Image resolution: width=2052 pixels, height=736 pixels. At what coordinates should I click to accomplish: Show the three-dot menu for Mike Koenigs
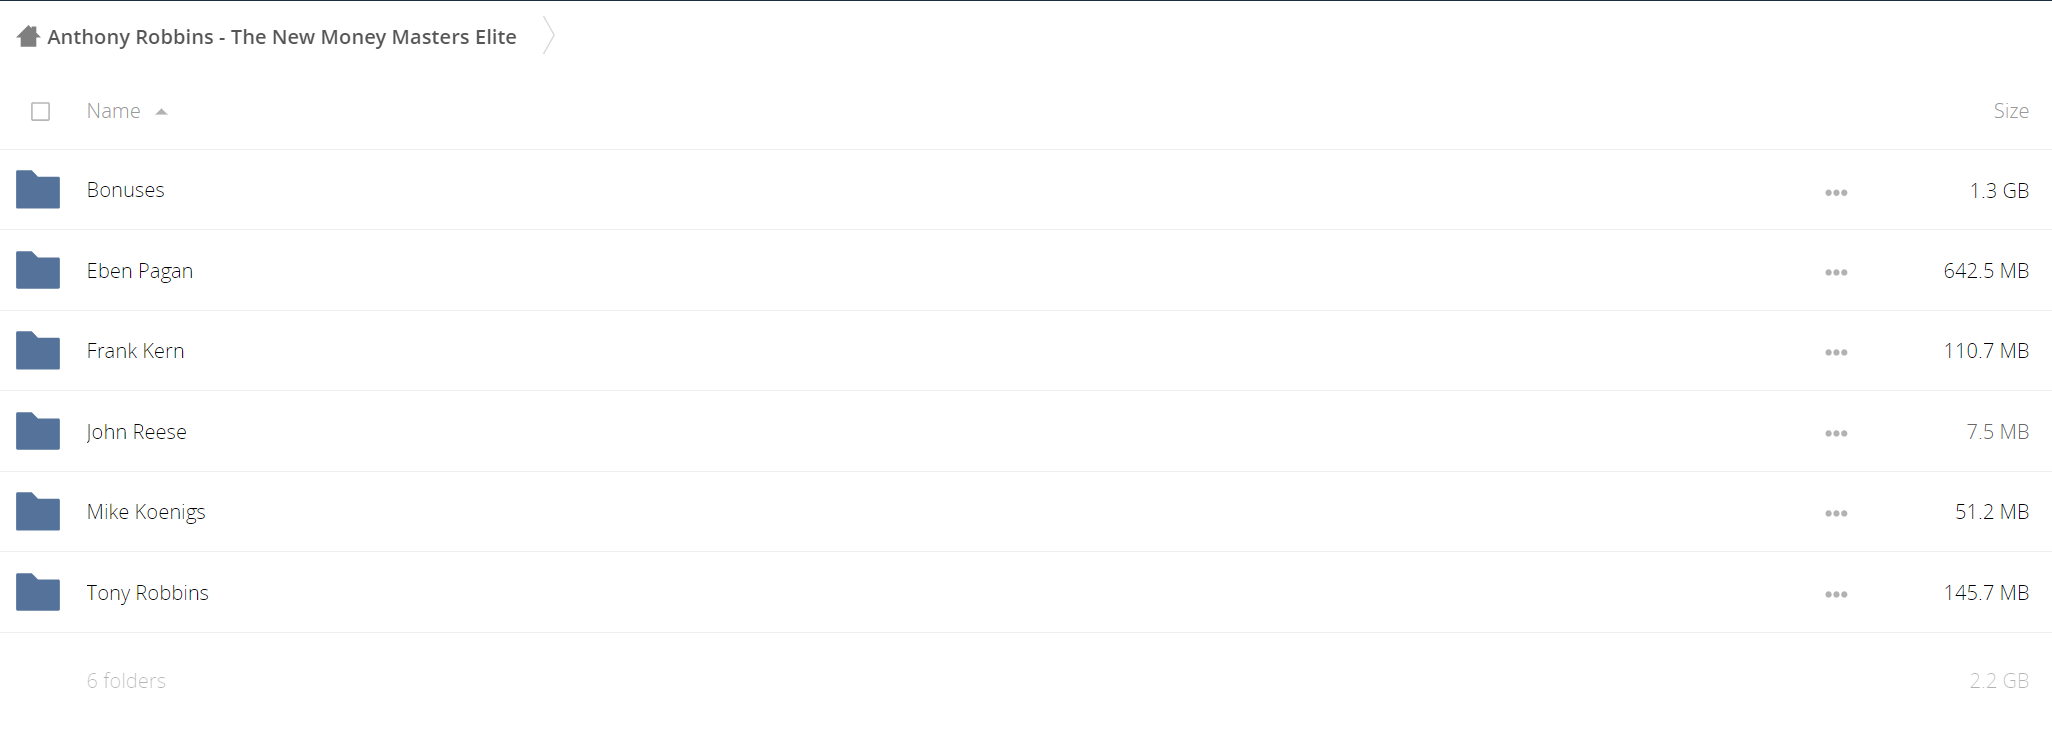click(1836, 513)
